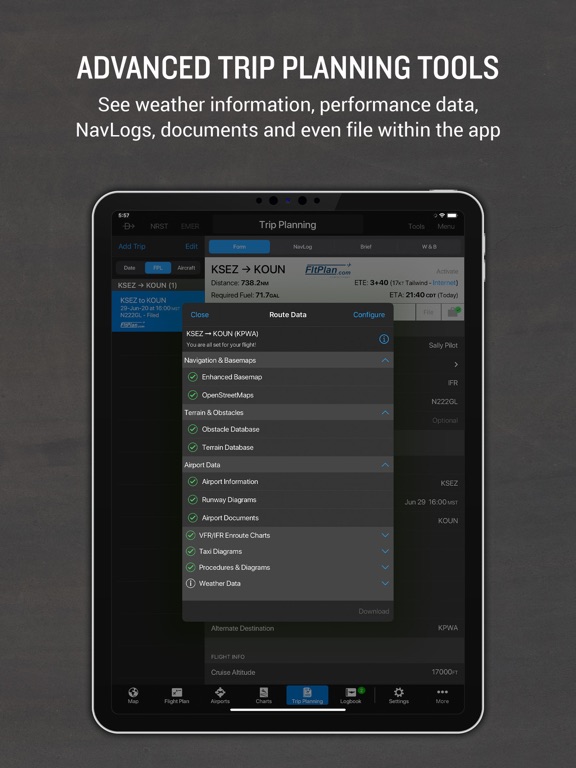Tap the FltPlan.com logo in the header
This screenshot has width=576, height=768.
pos(328,269)
